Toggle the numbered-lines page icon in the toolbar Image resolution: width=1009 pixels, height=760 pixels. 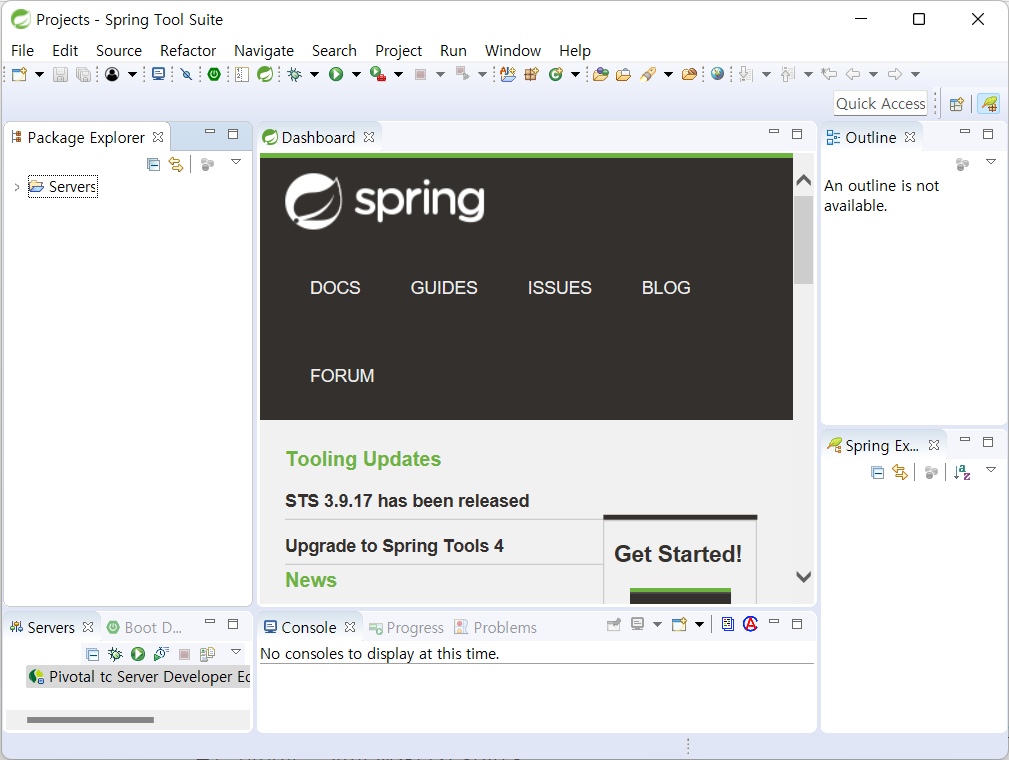point(241,74)
